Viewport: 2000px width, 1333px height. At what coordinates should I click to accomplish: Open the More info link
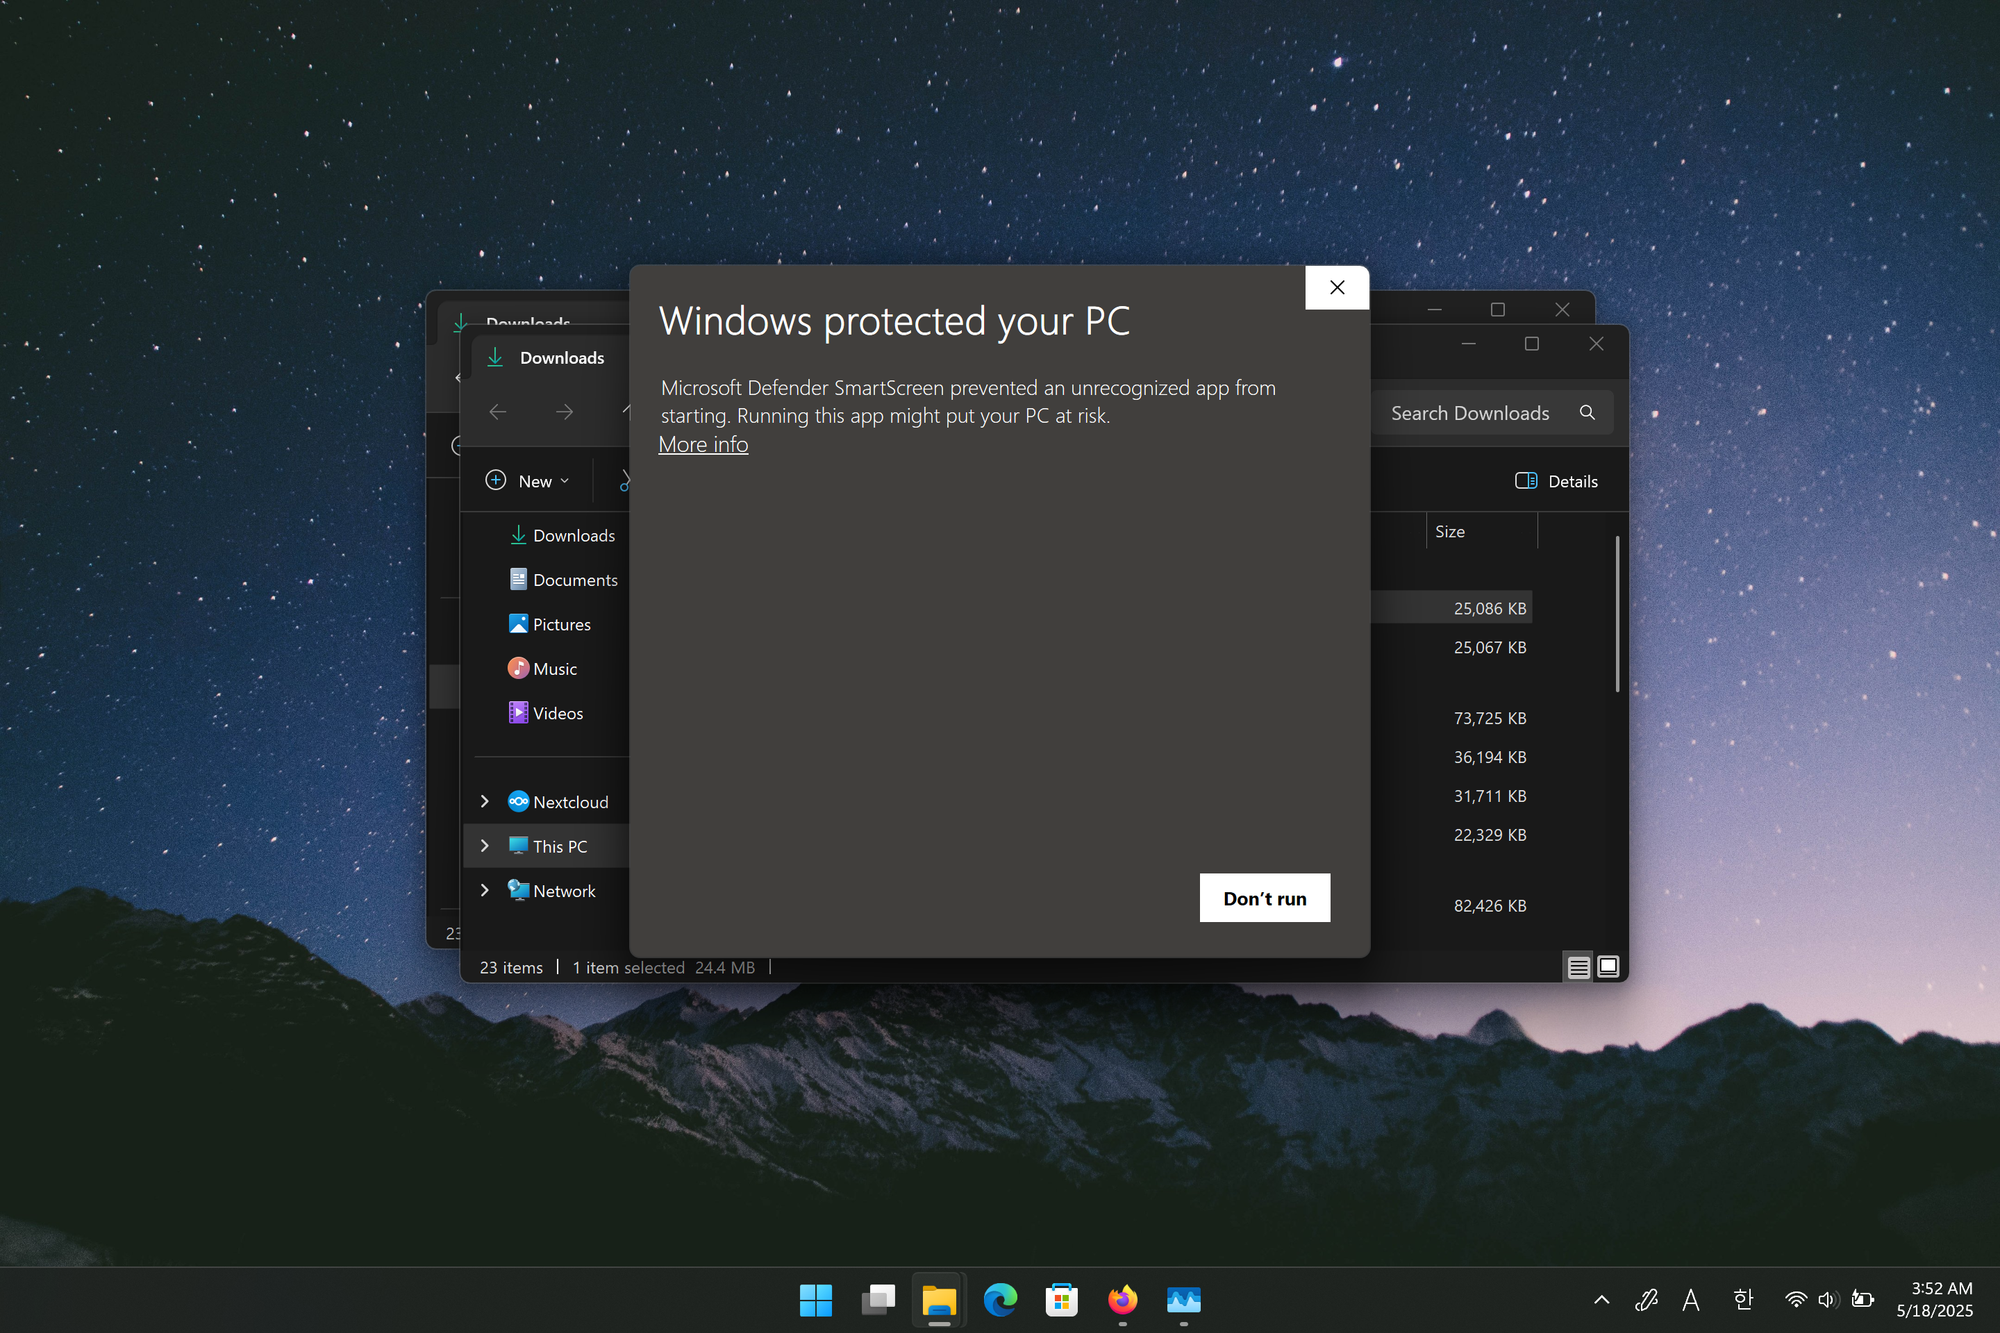[x=703, y=444]
